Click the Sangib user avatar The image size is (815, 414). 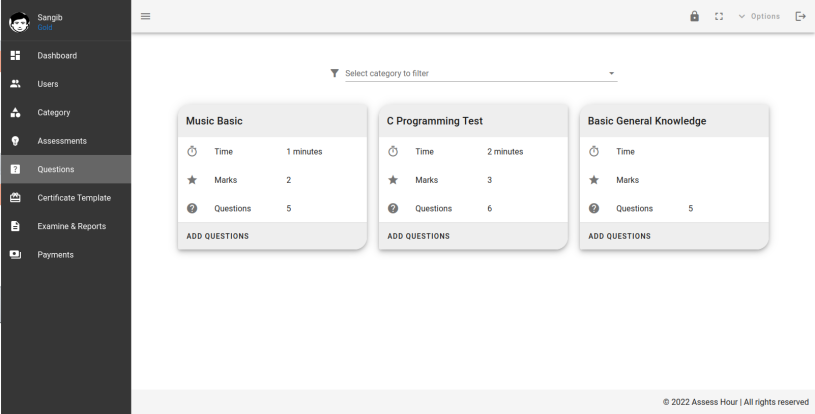[17, 20]
